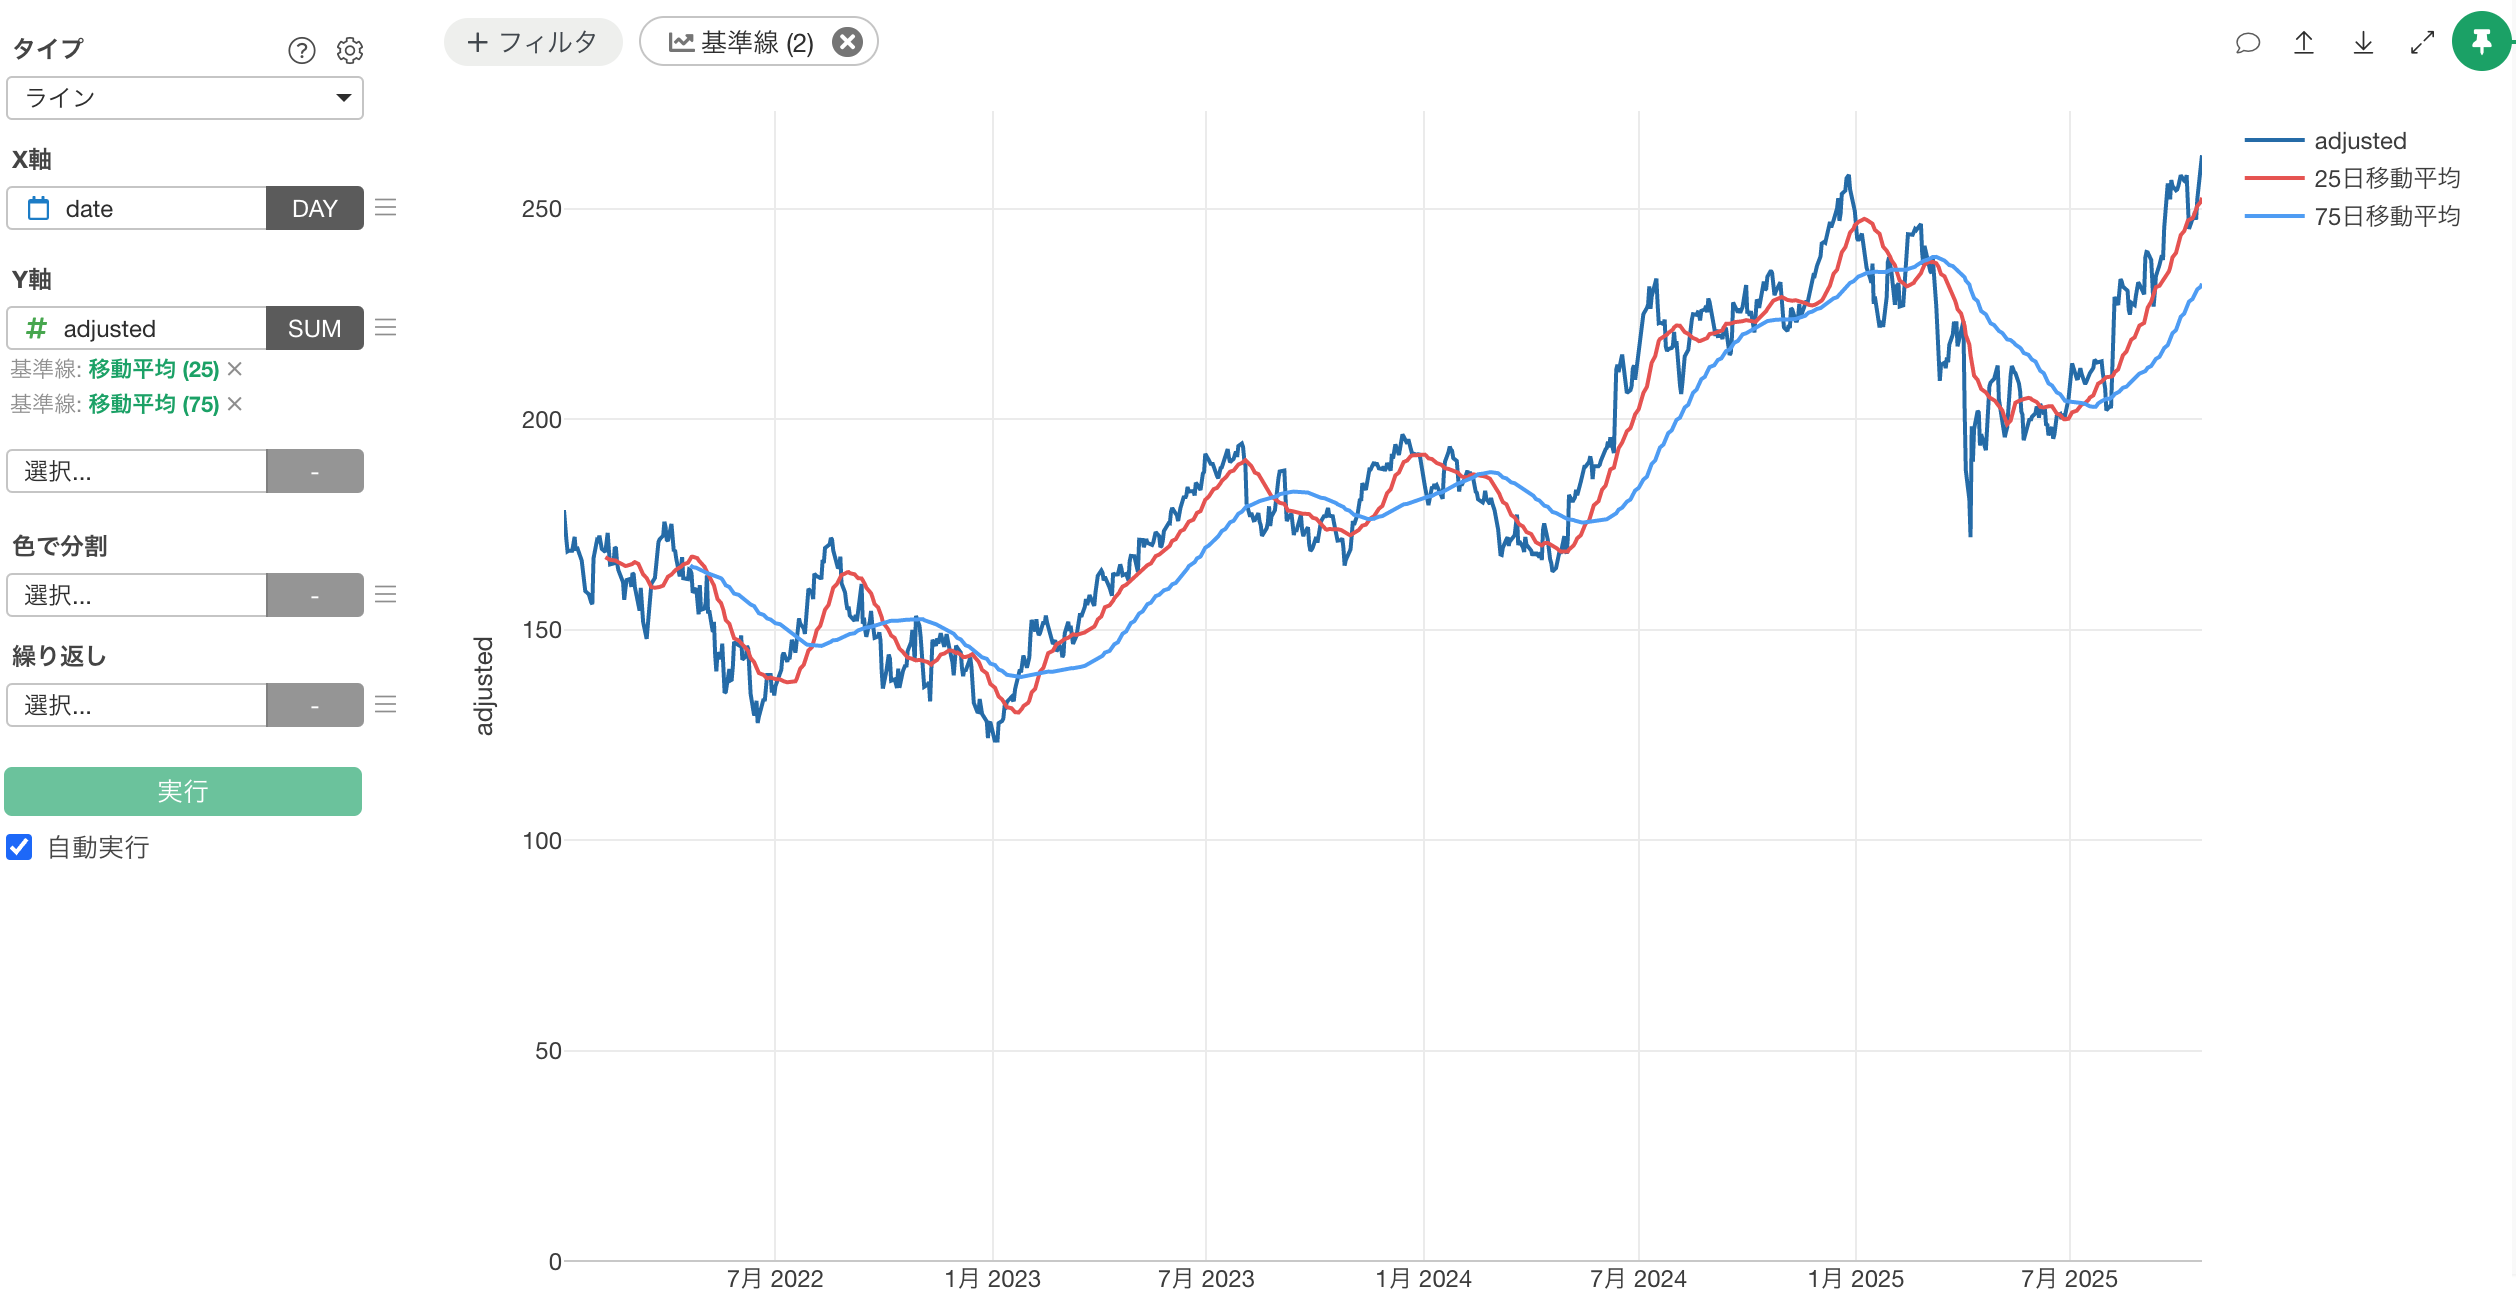The height and width of the screenshot is (1308, 2516).
Task: Click 色で分割 column selection field
Action: click(137, 595)
